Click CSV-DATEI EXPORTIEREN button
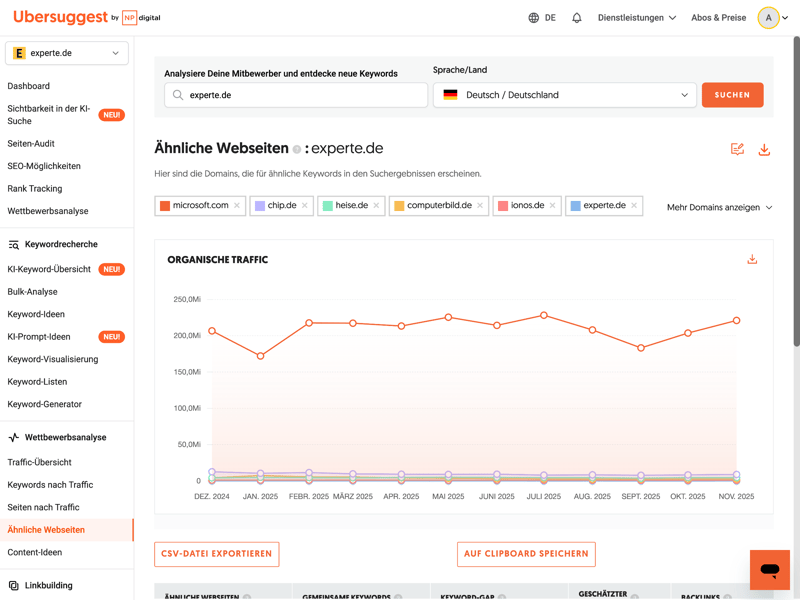The height and width of the screenshot is (600, 800). pos(217,554)
